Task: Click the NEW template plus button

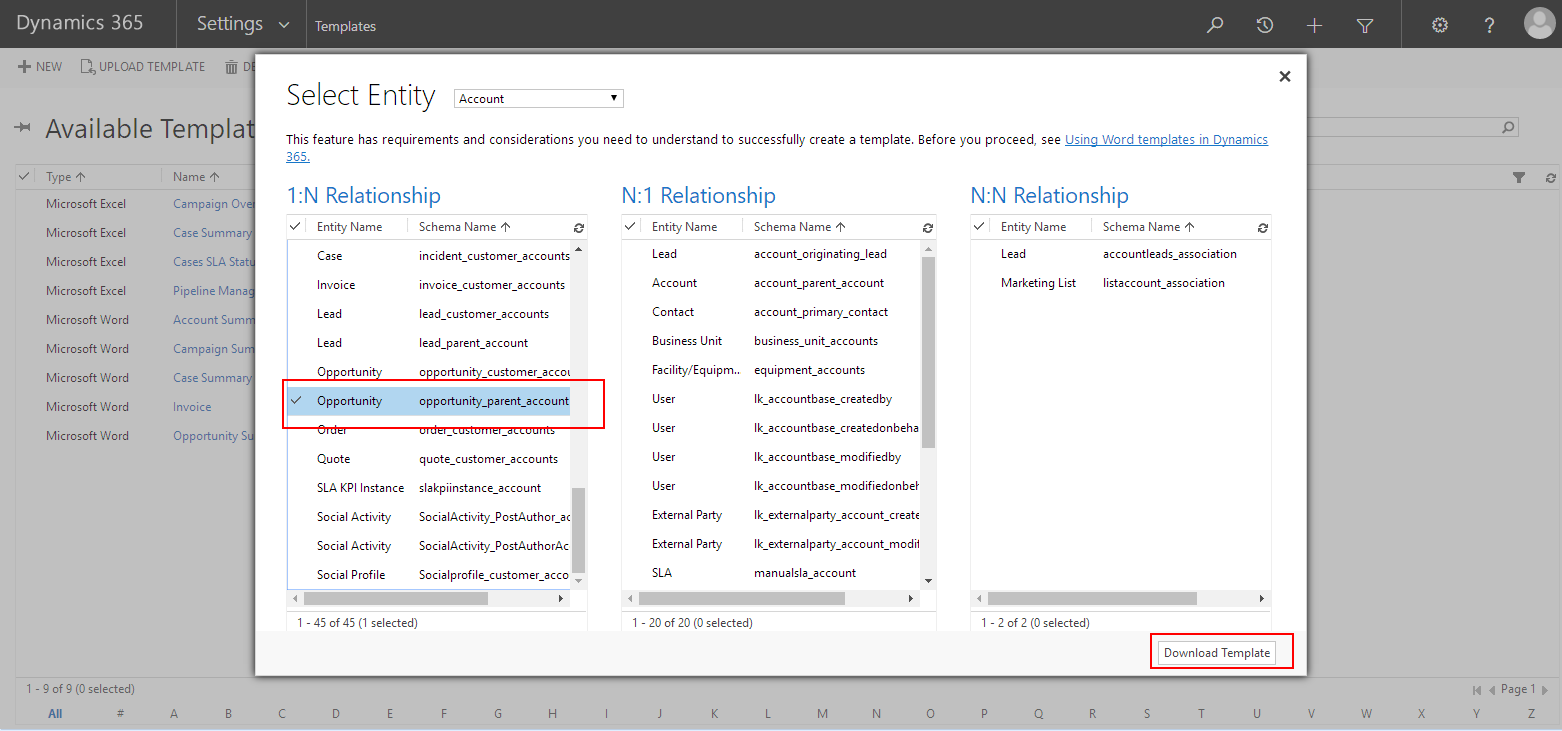Action: (x=40, y=67)
